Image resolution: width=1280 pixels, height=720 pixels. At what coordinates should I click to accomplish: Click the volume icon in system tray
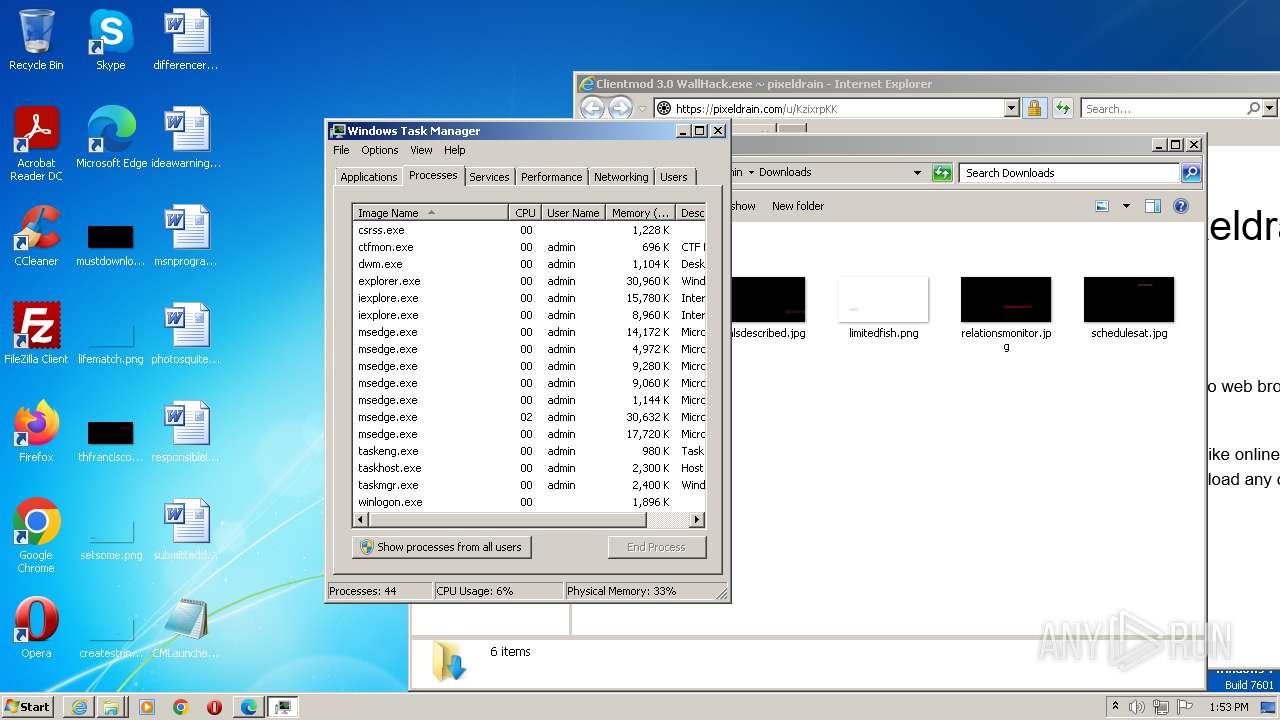click(x=1137, y=707)
